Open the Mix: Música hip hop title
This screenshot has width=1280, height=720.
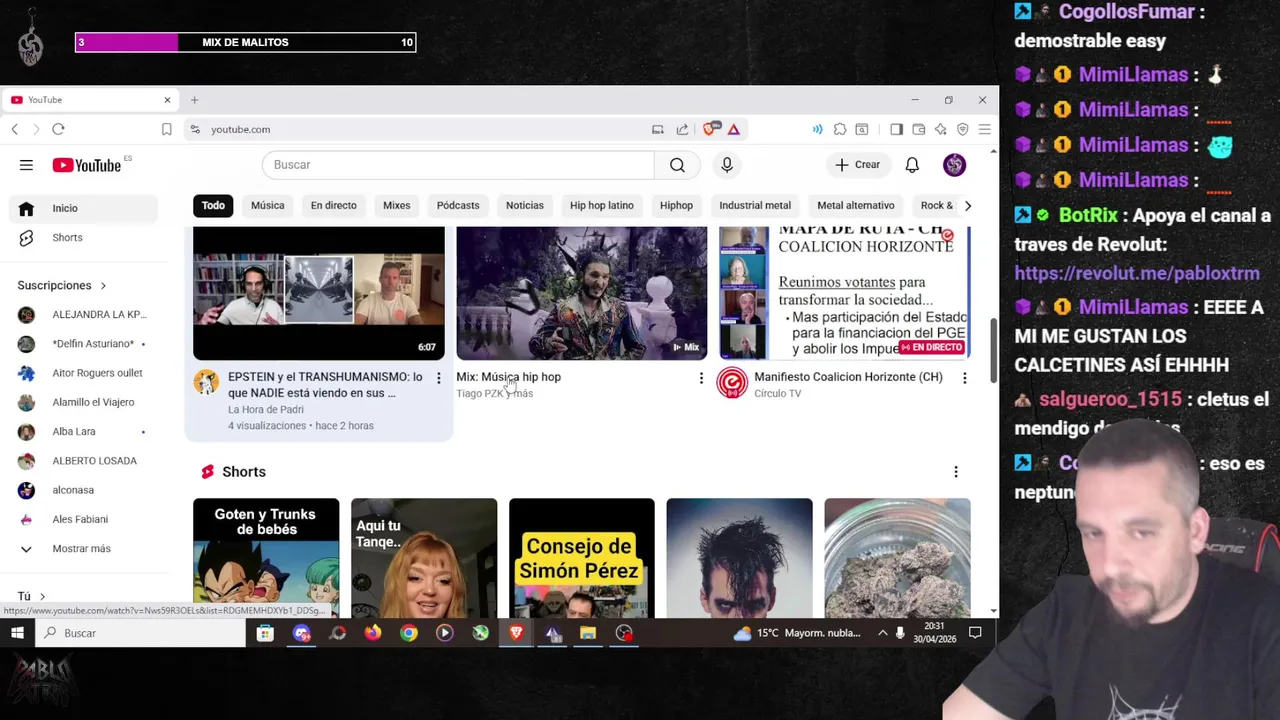click(508, 377)
